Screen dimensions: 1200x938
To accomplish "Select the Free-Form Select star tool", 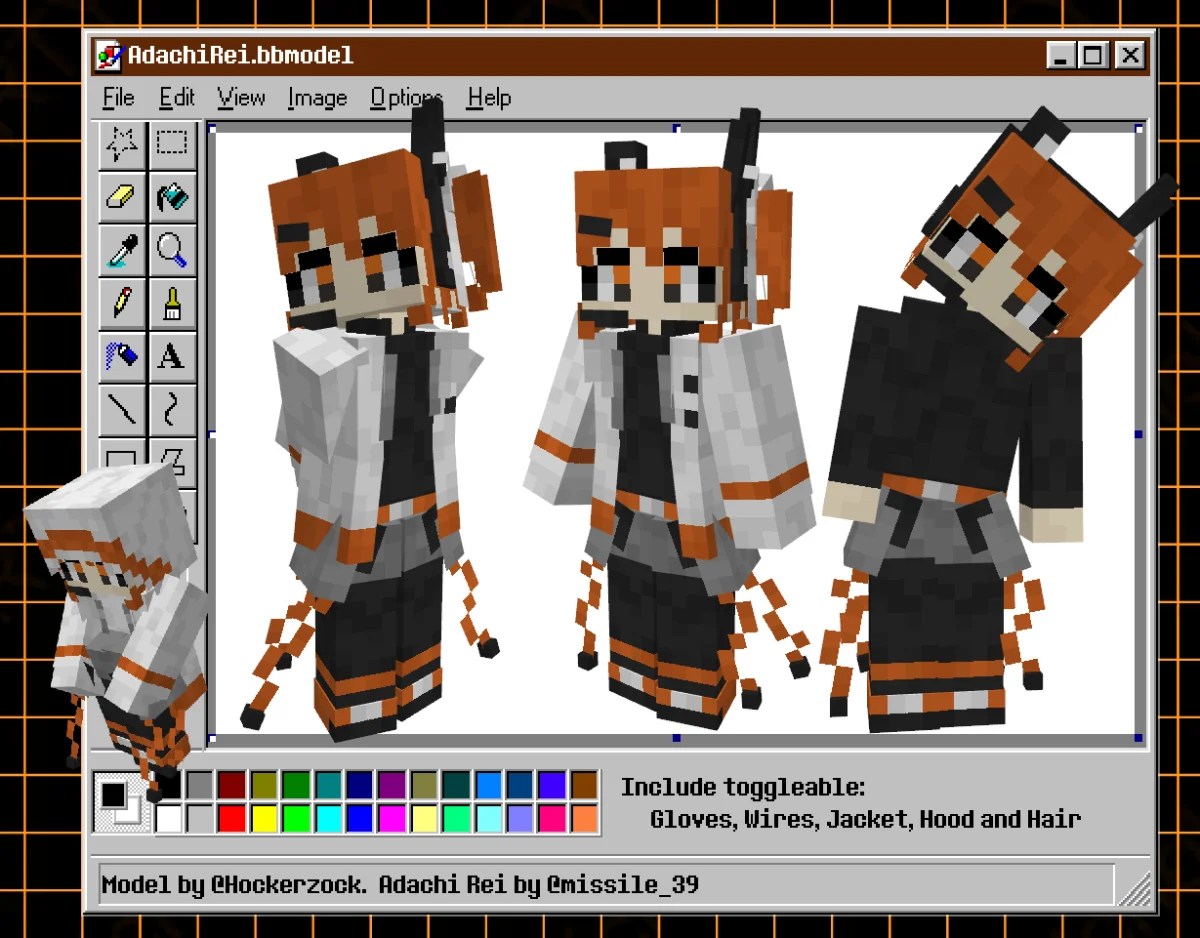I will click(x=122, y=145).
